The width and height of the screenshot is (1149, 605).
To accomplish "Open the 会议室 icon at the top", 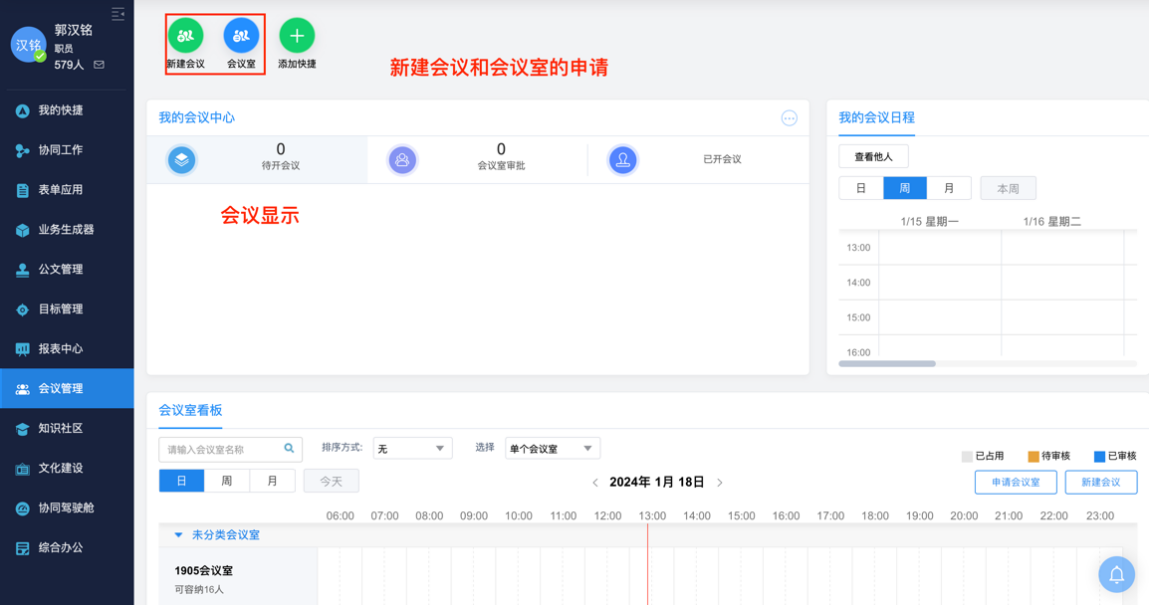I will tap(240, 36).
